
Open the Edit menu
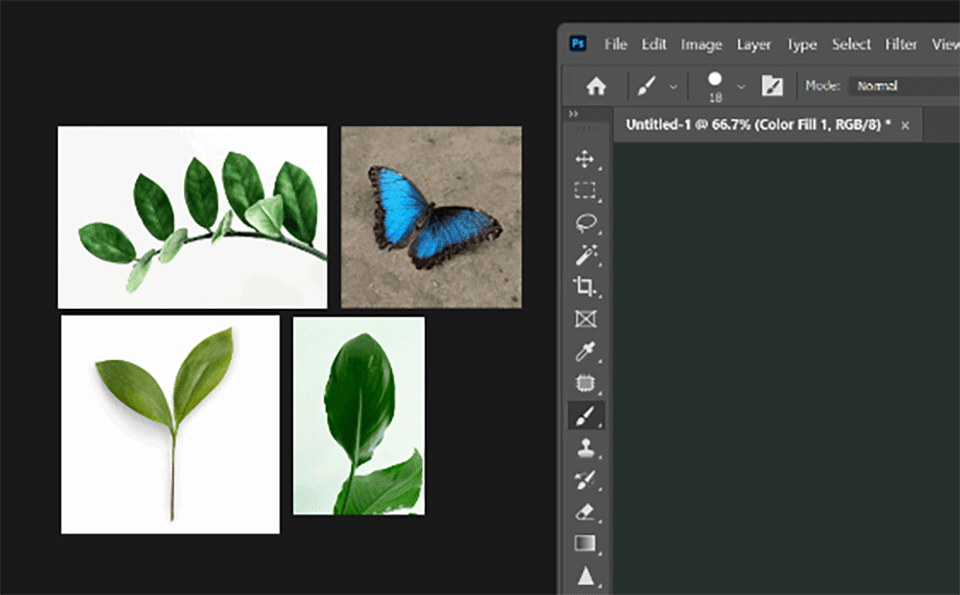point(654,44)
